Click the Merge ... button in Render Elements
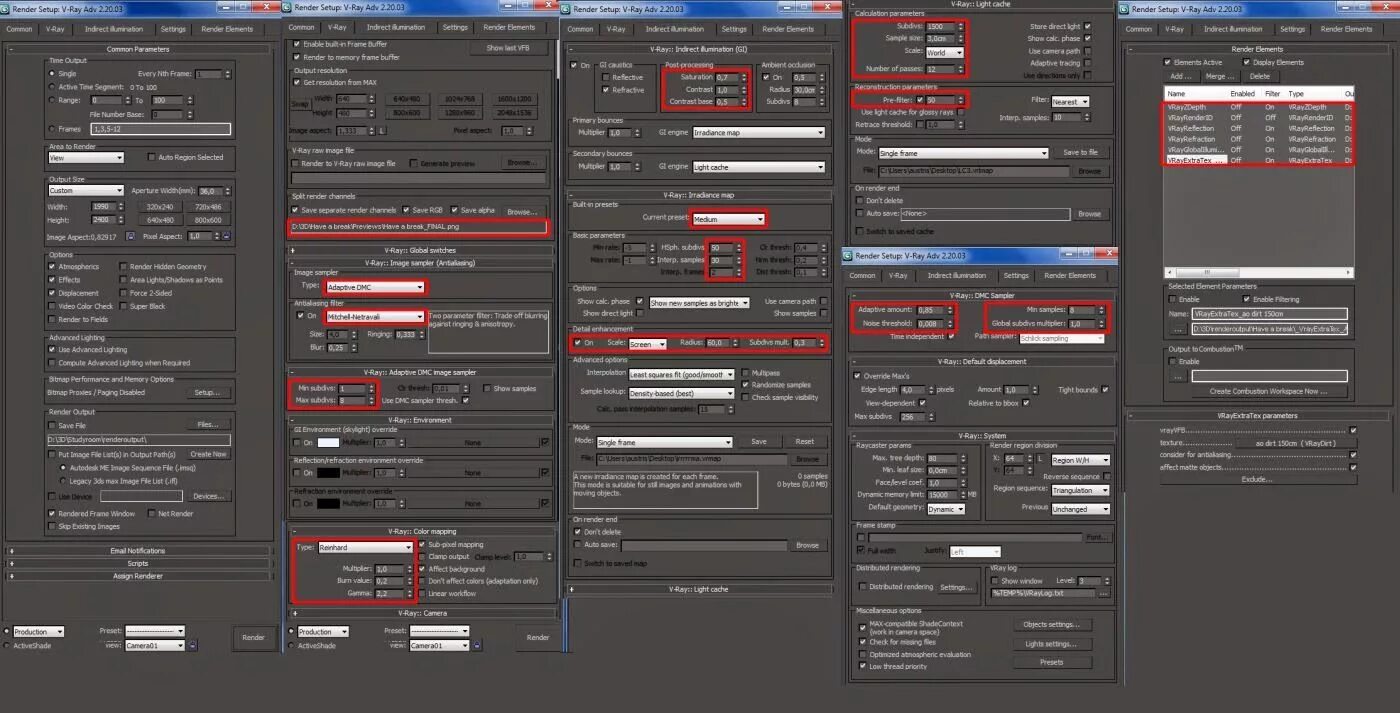The image size is (1400, 713). (x=1220, y=76)
